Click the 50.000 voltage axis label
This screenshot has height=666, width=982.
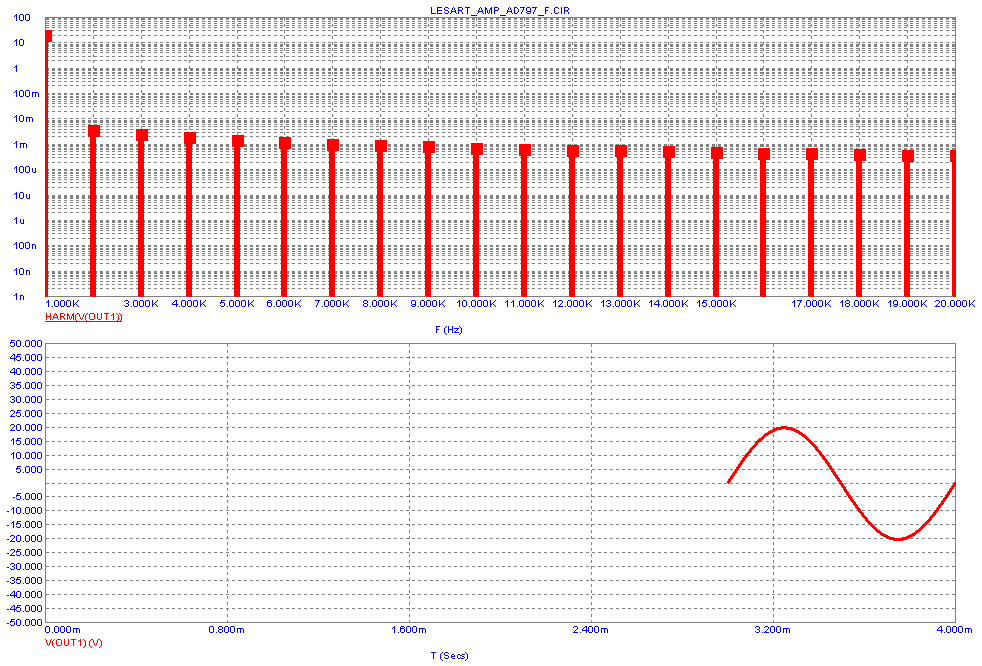(26, 343)
